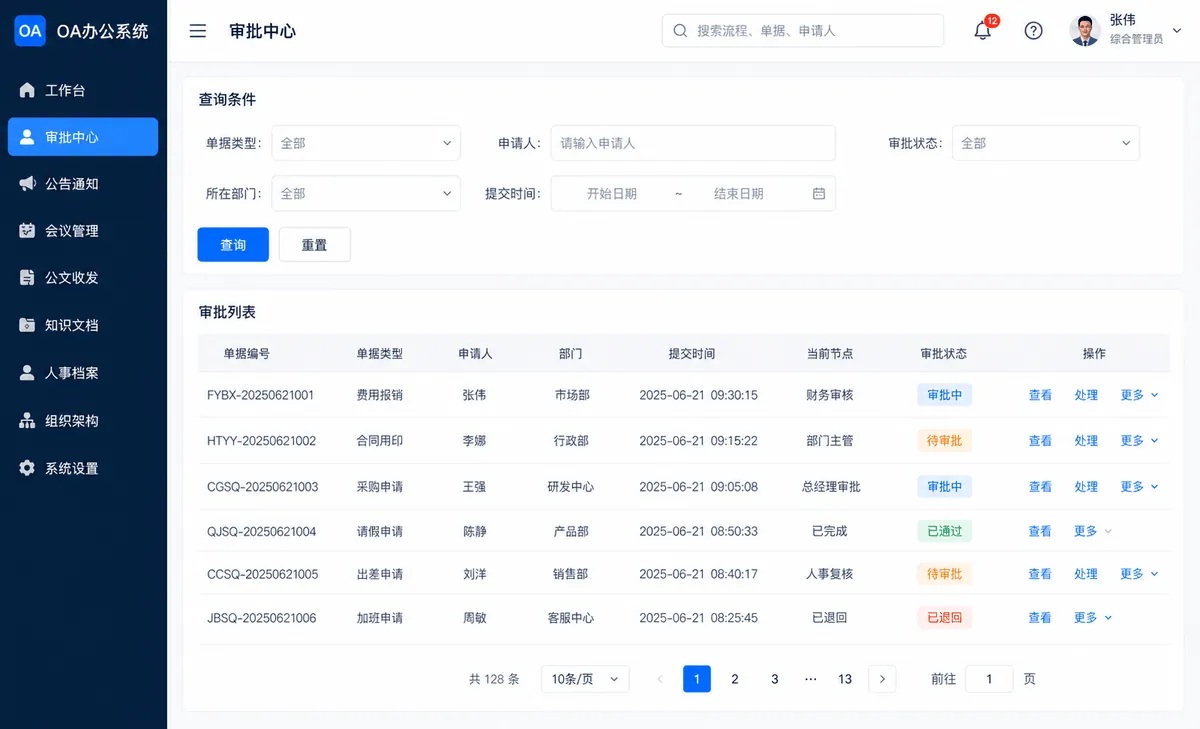The width and height of the screenshot is (1200, 729).
Task: Click 查看 for JBSQ-20250621006
Action: tap(1040, 618)
